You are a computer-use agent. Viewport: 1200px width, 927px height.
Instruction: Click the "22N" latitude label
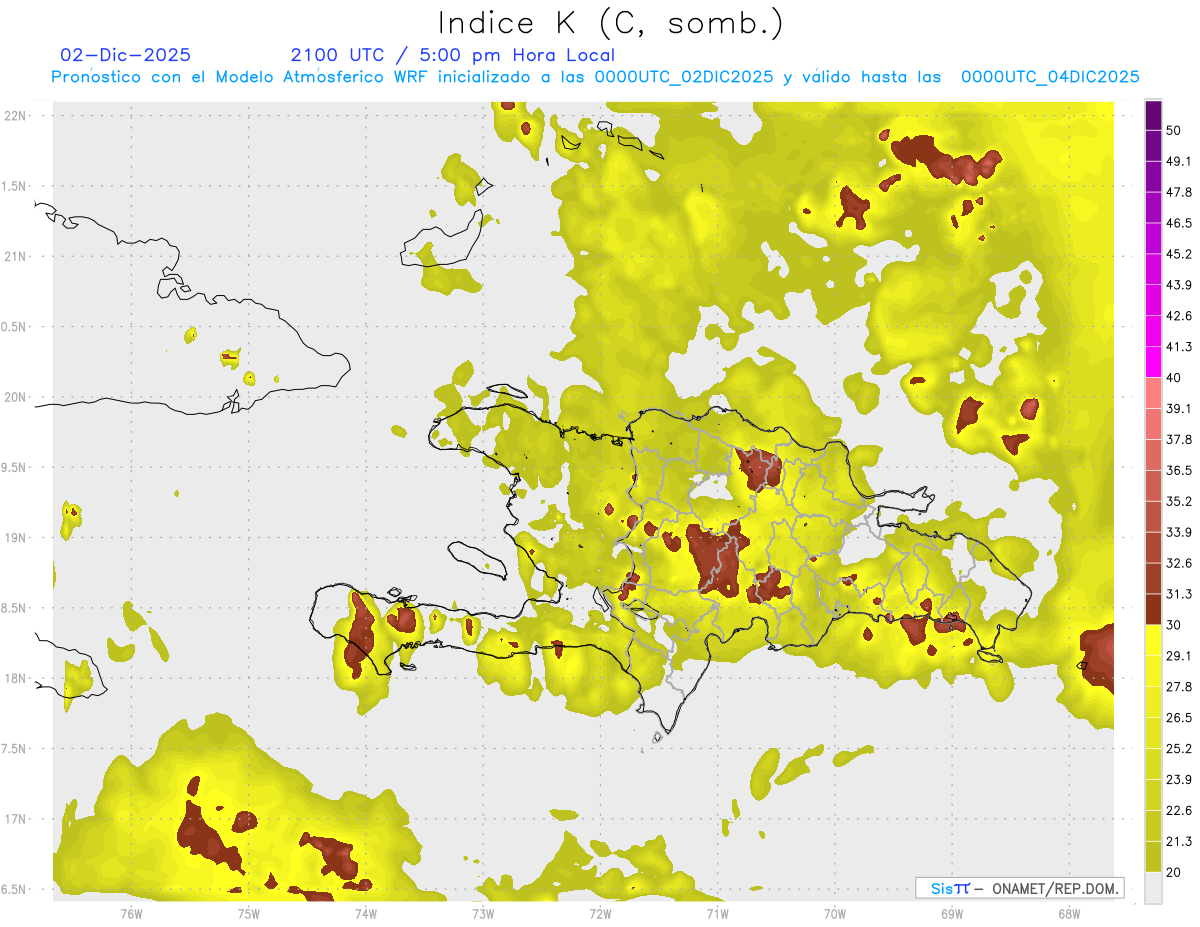17,115
